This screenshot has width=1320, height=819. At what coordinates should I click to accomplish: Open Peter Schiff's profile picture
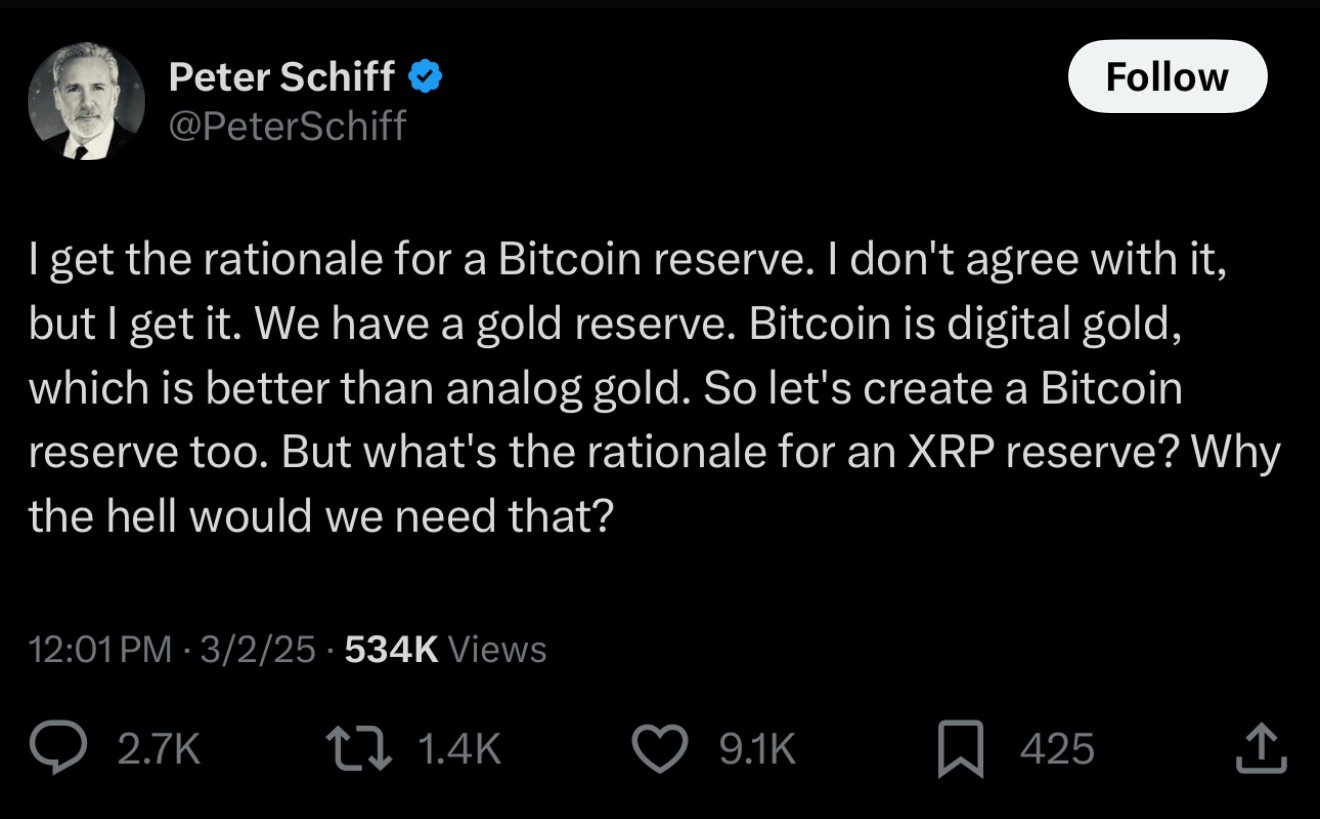86,103
